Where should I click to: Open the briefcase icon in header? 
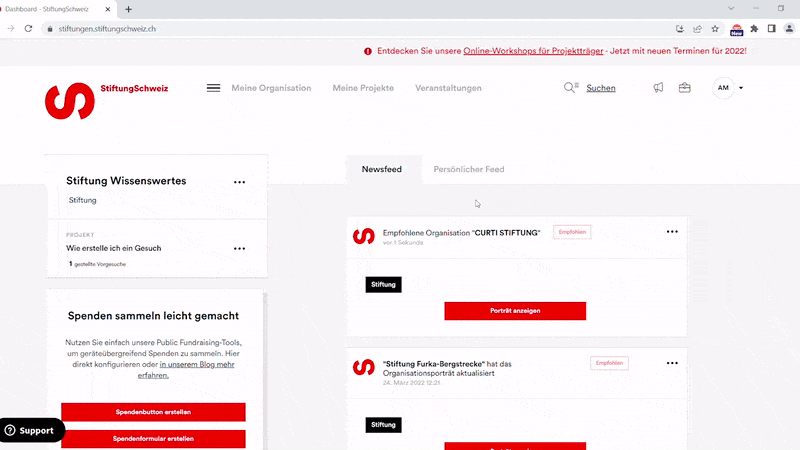[685, 88]
